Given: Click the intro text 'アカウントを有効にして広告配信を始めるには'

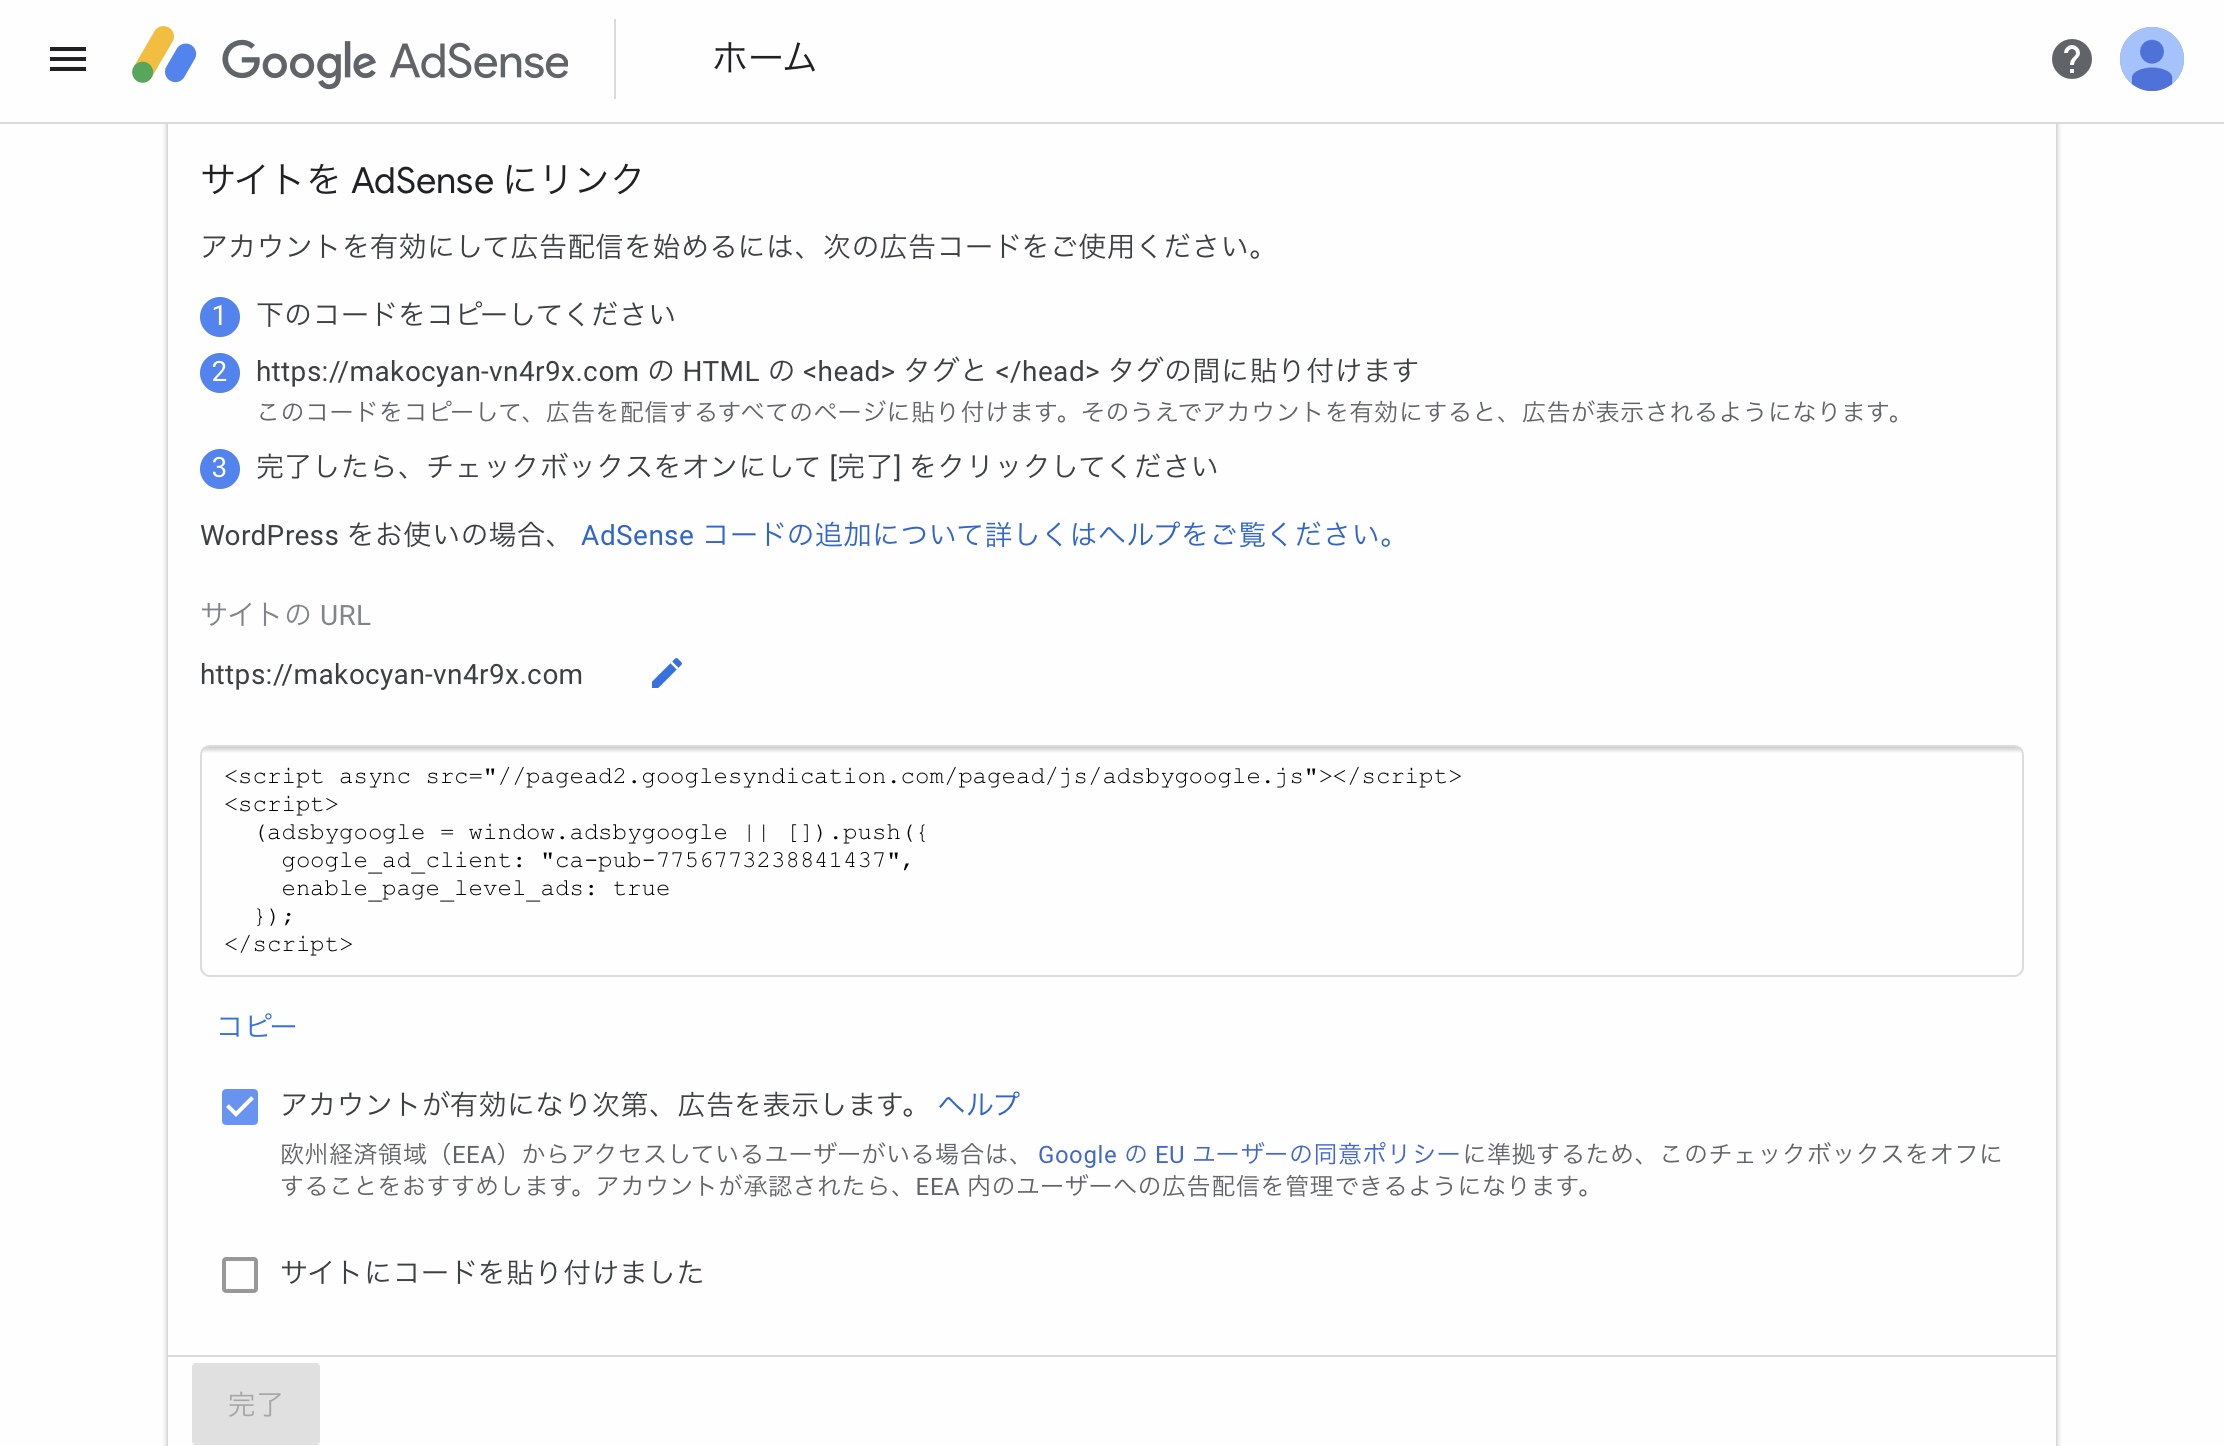Looking at the screenshot, I should click(736, 246).
